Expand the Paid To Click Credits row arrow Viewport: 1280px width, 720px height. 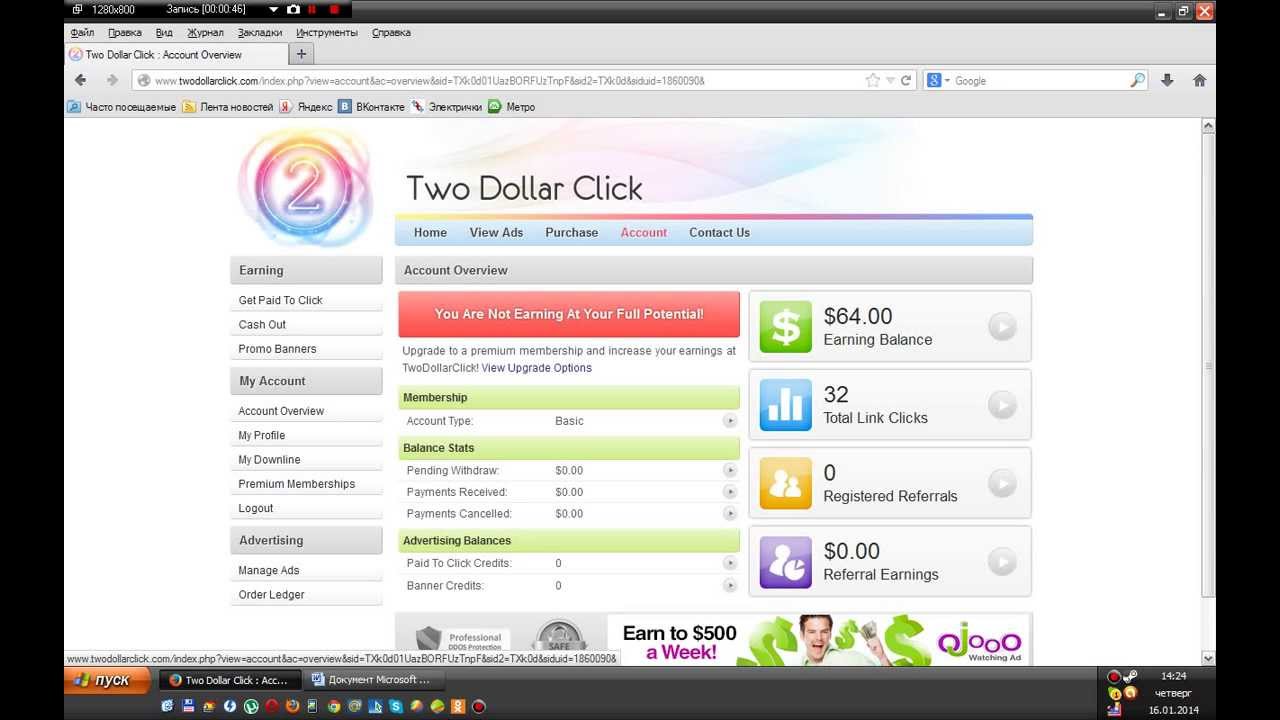tap(730, 563)
